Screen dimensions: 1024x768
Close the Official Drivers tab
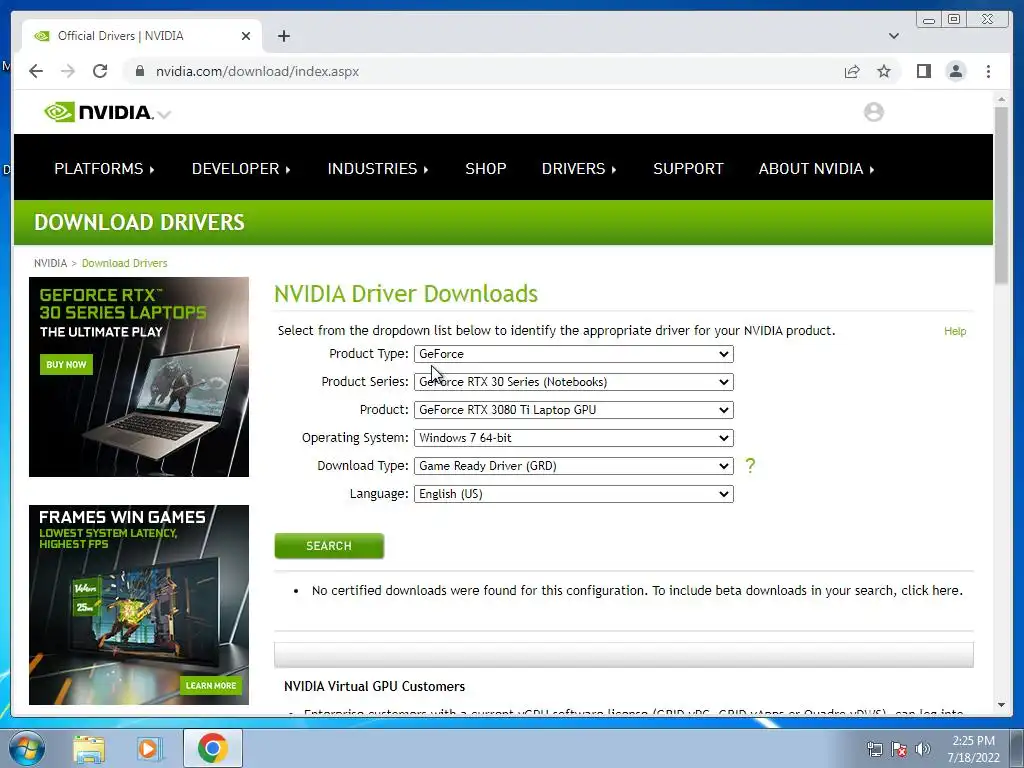coord(246,36)
